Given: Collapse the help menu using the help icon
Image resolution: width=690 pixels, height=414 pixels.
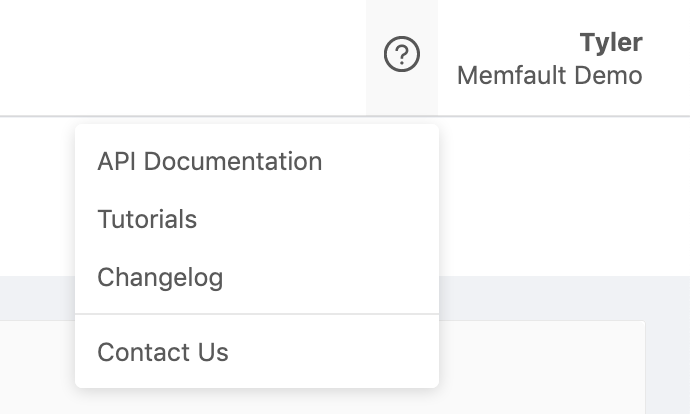Looking at the screenshot, I should 402,54.
